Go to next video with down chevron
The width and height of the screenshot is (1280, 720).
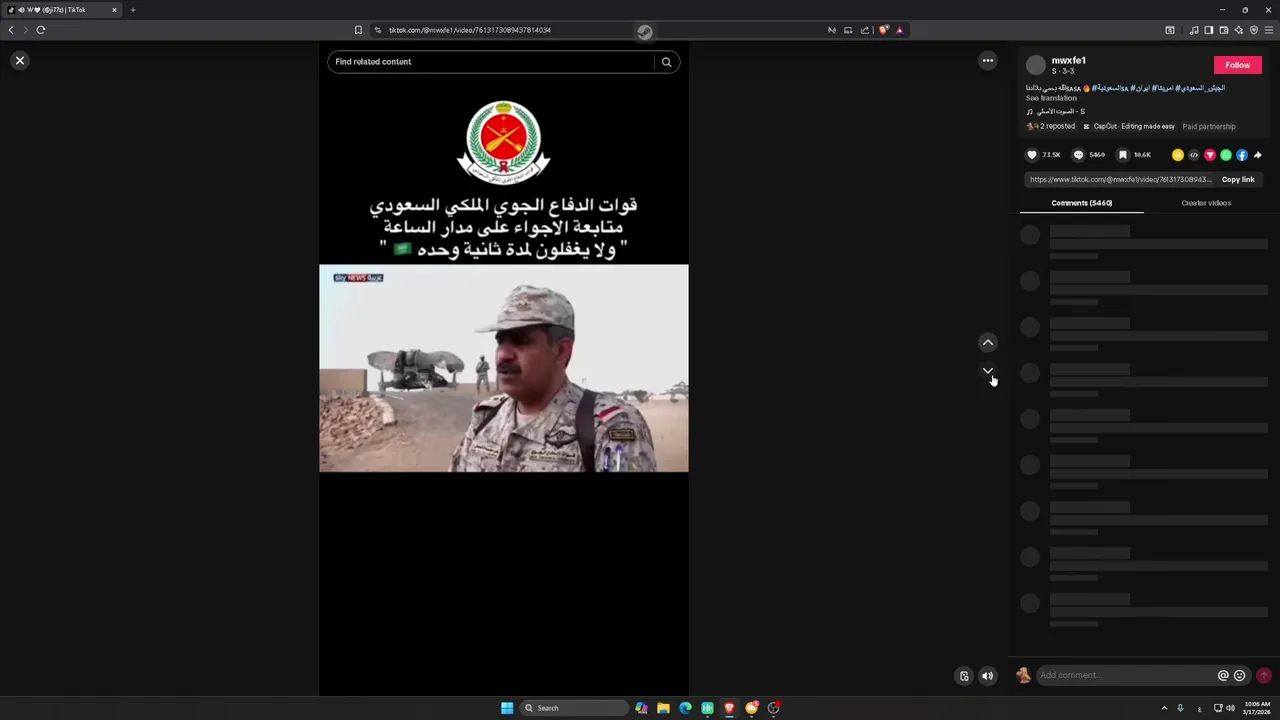click(x=988, y=371)
